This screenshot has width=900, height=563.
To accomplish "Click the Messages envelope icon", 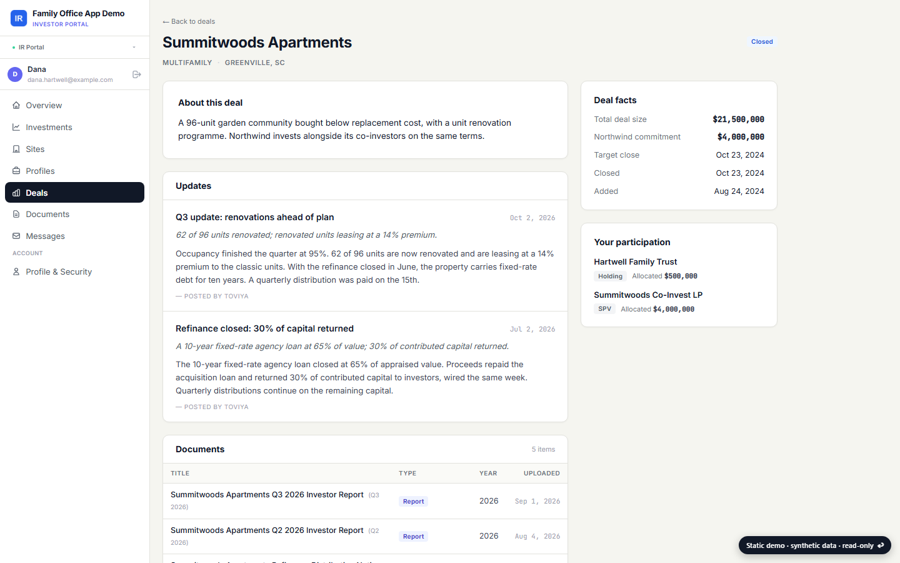I will point(16,236).
